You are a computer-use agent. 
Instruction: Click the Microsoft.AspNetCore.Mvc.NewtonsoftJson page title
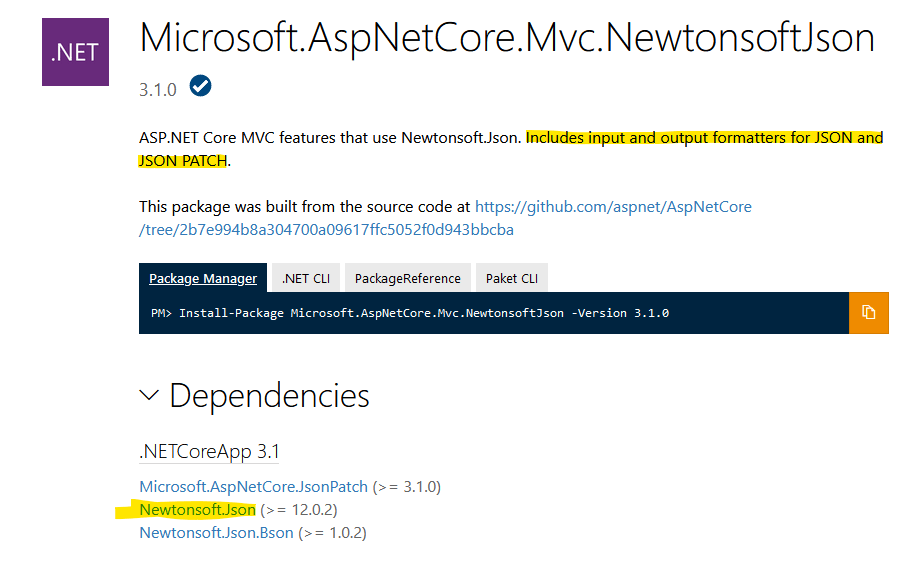click(x=507, y=38)
